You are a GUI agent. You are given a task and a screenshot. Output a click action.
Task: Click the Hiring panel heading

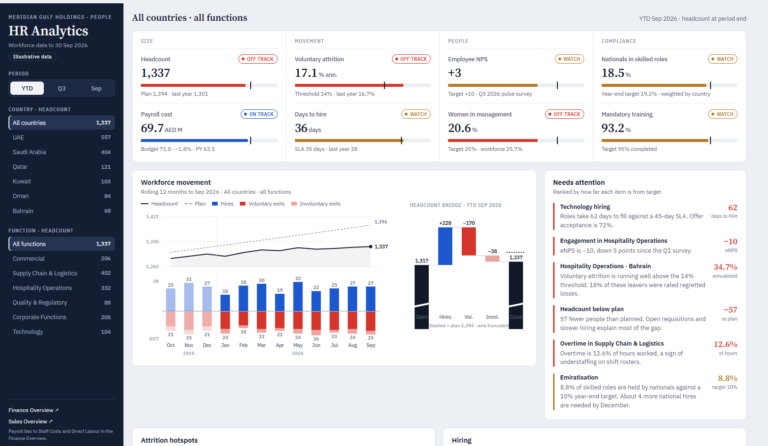click(x=461, y=440)
